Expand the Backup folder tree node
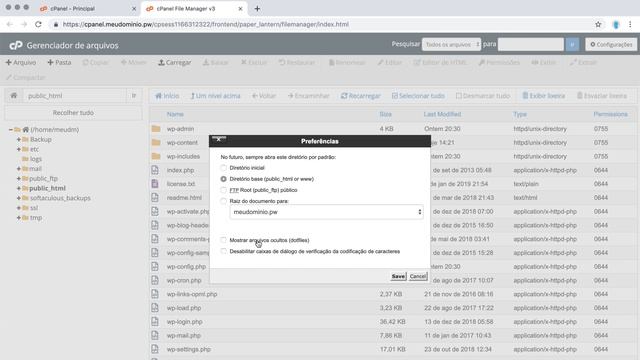This screenshot has height=360, width=640. tap(18, 139)
